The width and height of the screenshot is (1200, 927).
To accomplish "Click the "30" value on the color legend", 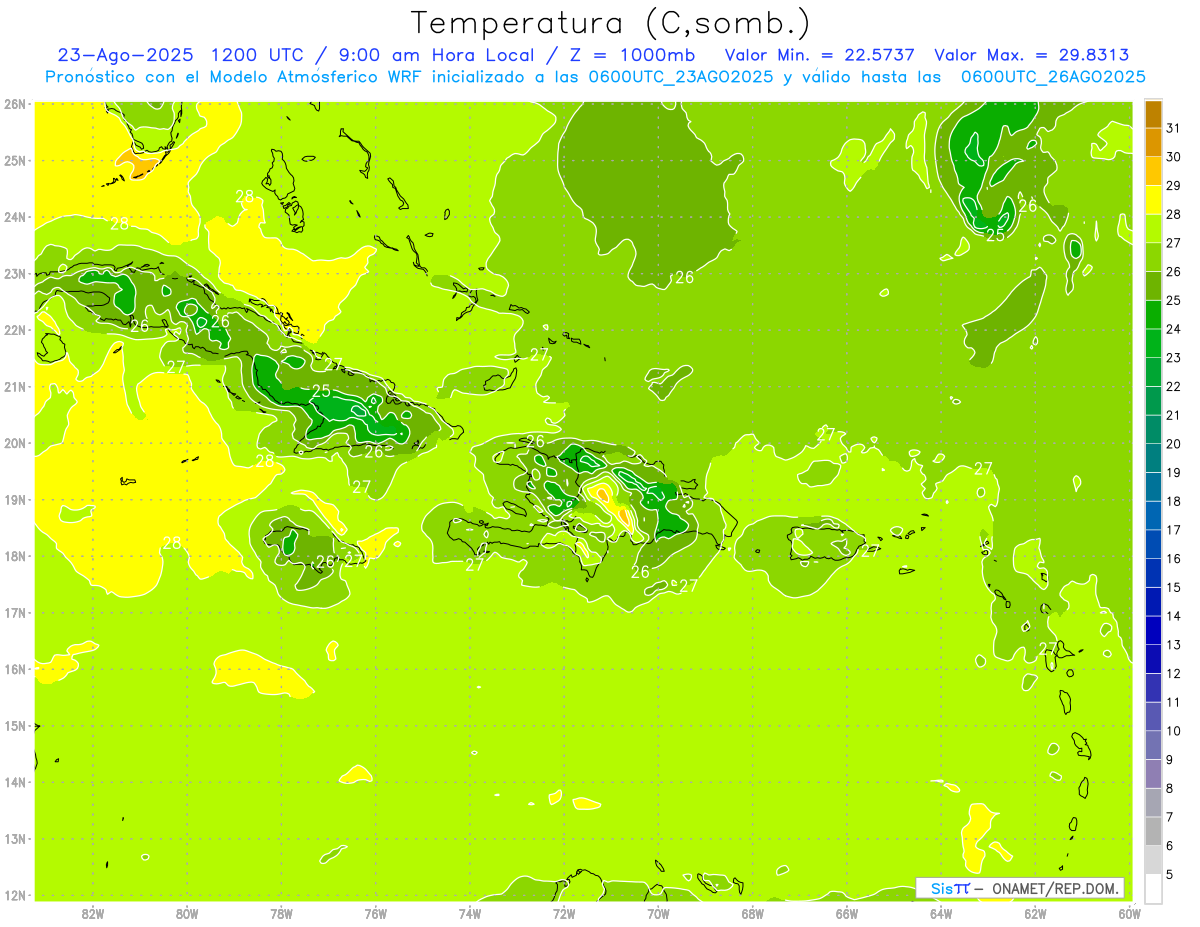I will 1173,157.
